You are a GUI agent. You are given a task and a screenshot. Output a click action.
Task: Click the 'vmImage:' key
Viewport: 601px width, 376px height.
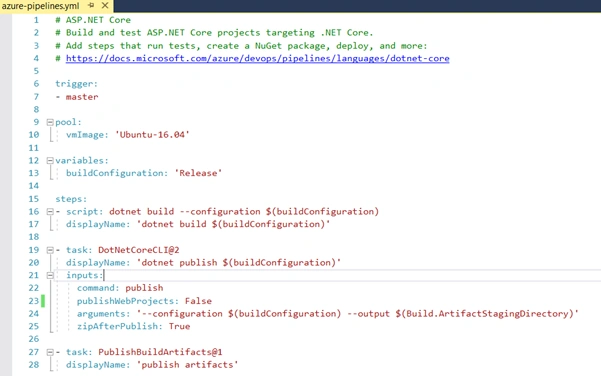[87, 135]
